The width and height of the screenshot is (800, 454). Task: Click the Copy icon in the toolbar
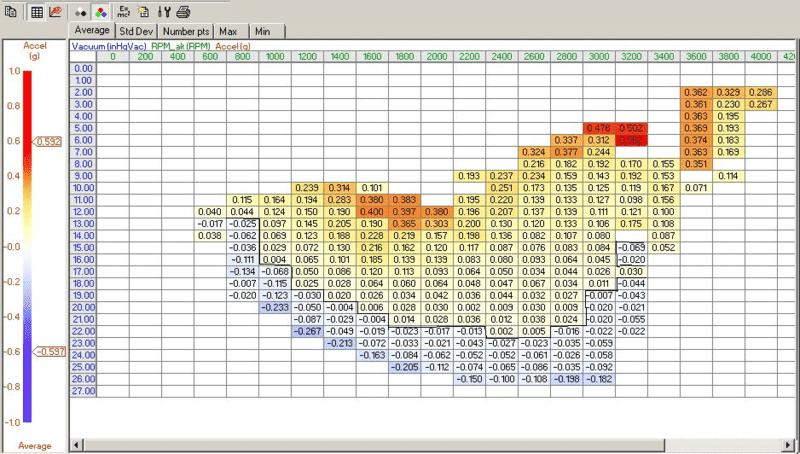(10, 12)
